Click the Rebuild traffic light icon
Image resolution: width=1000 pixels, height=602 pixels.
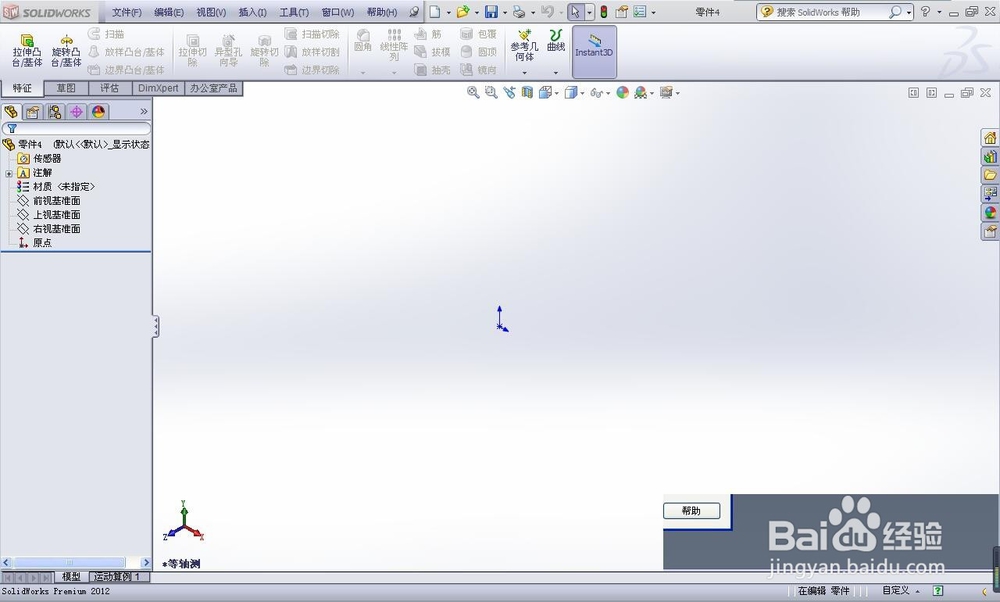coord(603,11)
